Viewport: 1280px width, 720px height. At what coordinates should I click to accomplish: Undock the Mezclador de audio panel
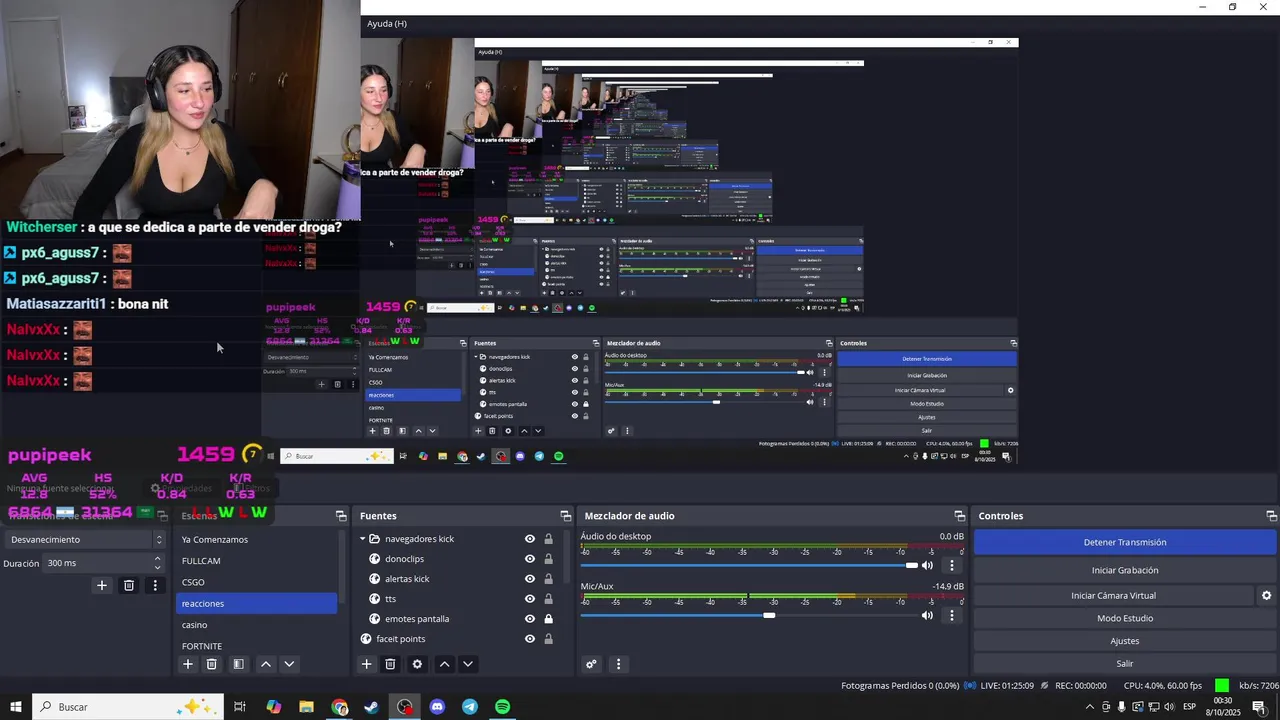960,516
